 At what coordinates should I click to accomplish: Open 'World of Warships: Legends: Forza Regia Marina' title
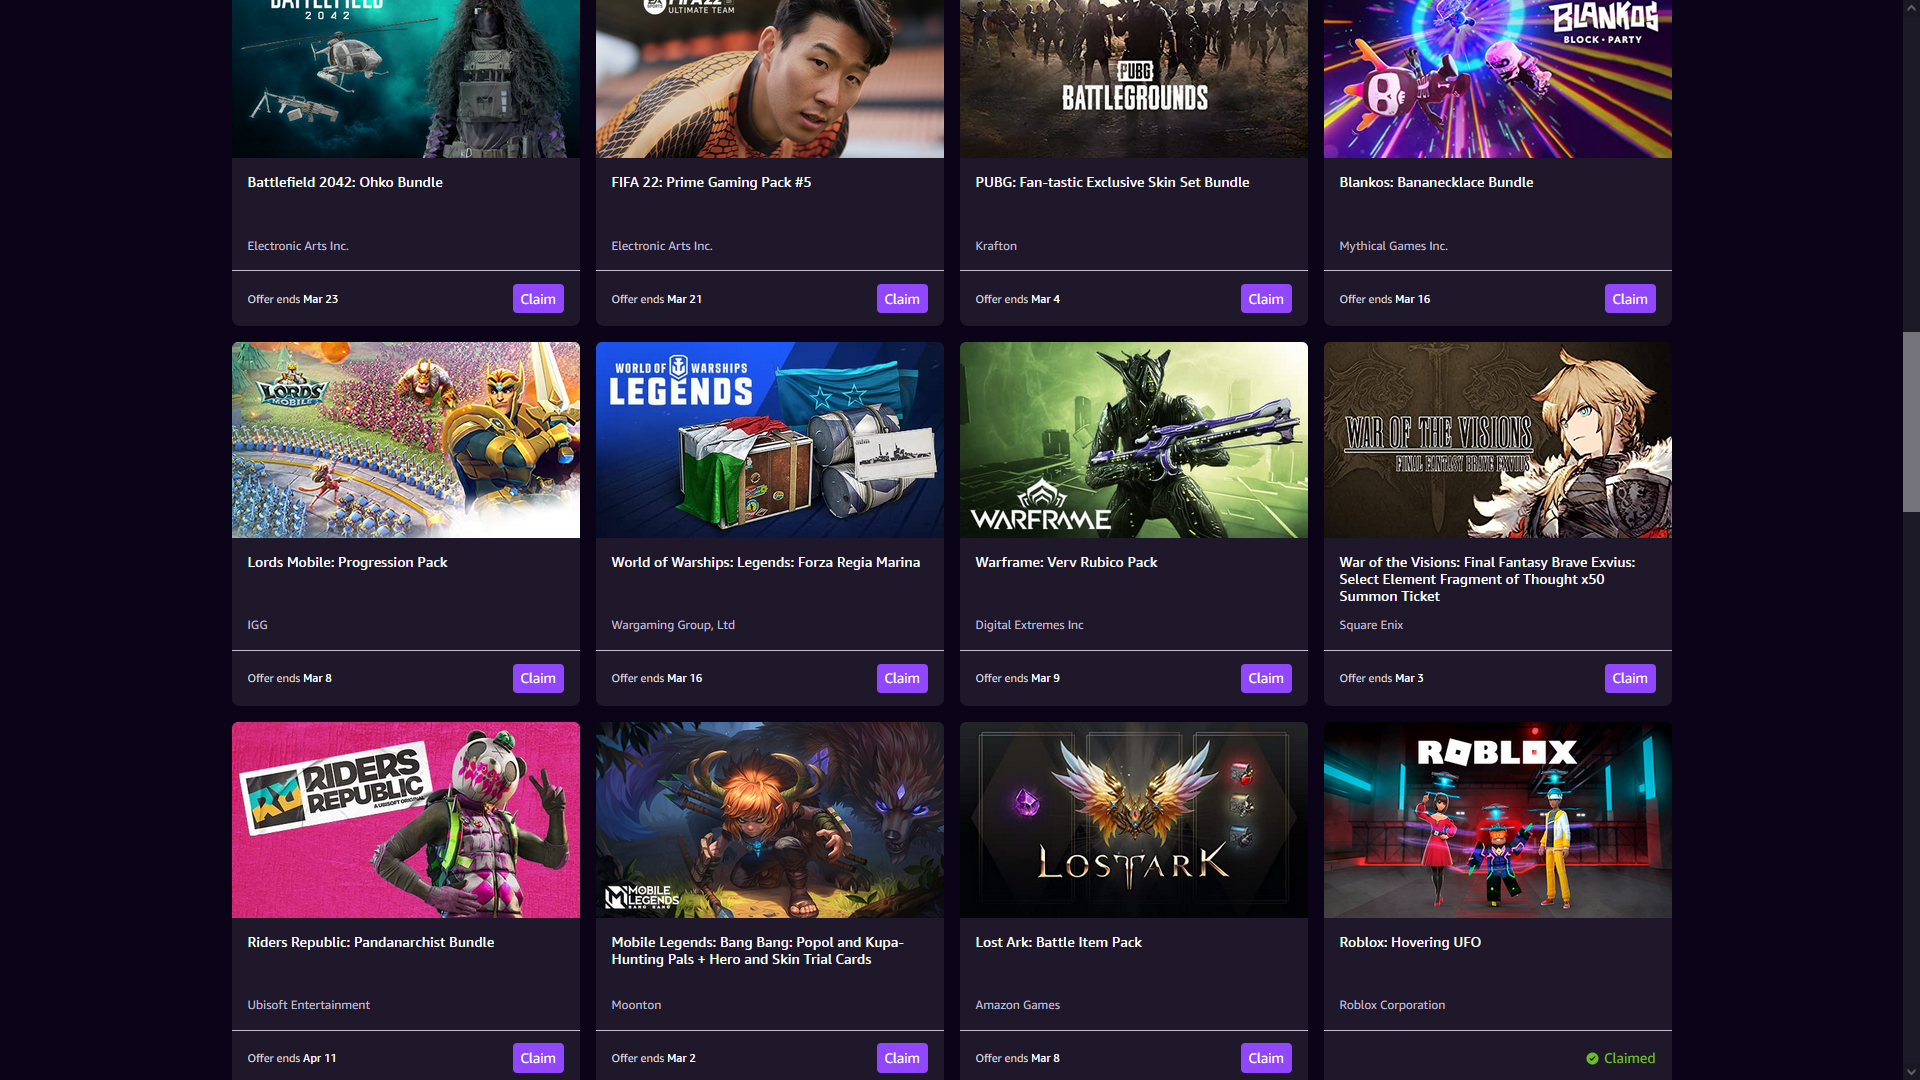pyautogui.click(x=766, y=562)
